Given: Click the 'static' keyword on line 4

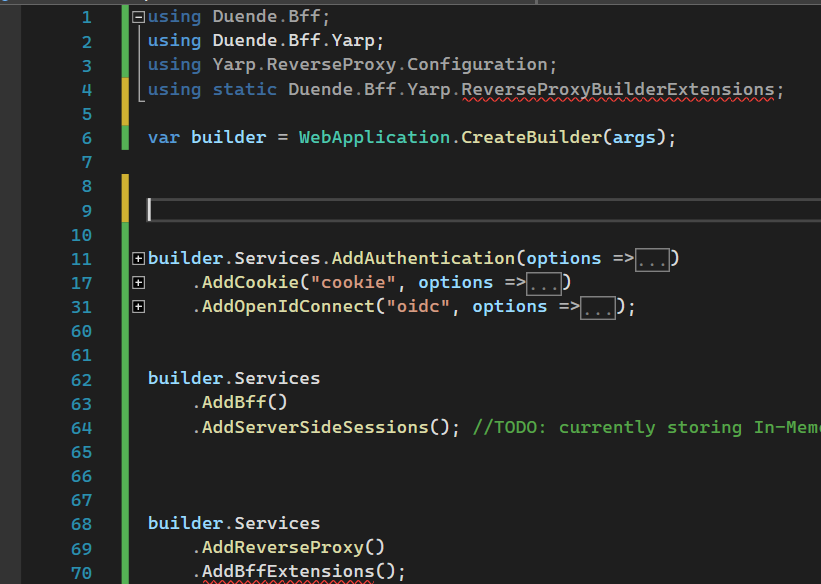Looking at the screenshot, I should (245, 90).
